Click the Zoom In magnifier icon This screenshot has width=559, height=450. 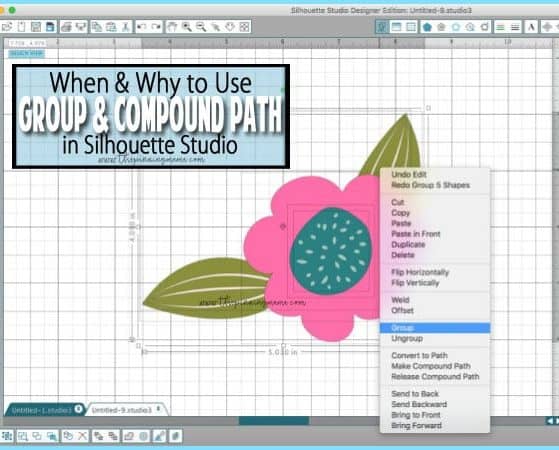(x=187, y=27)
